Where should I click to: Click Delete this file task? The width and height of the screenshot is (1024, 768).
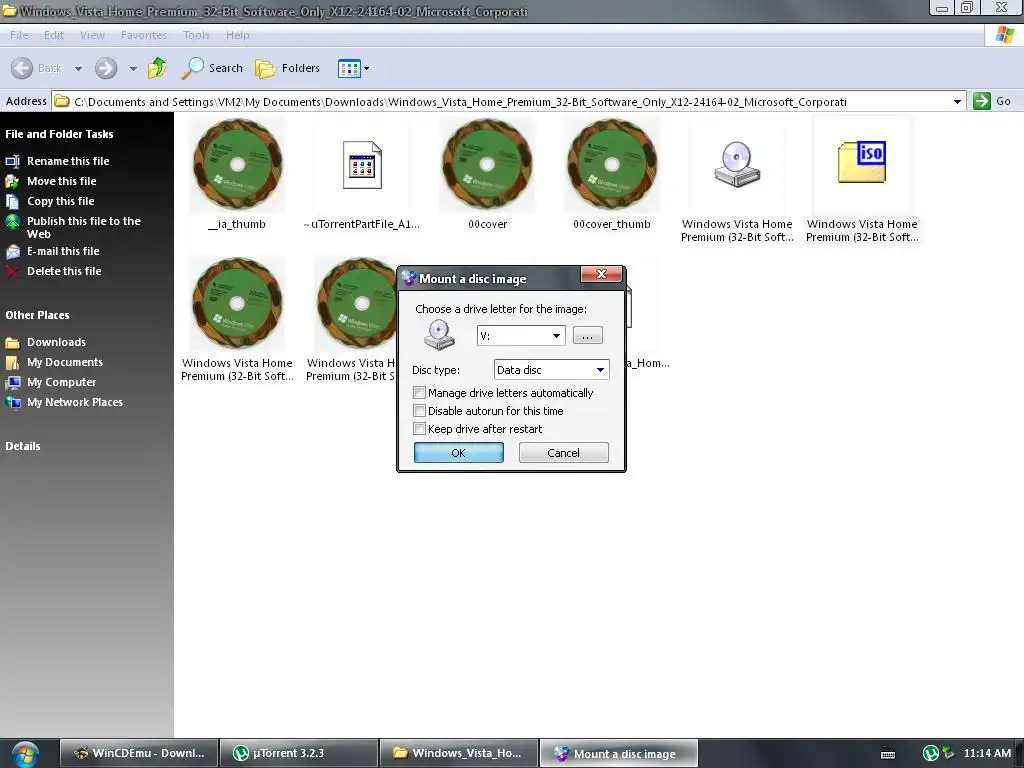point(64,271)
